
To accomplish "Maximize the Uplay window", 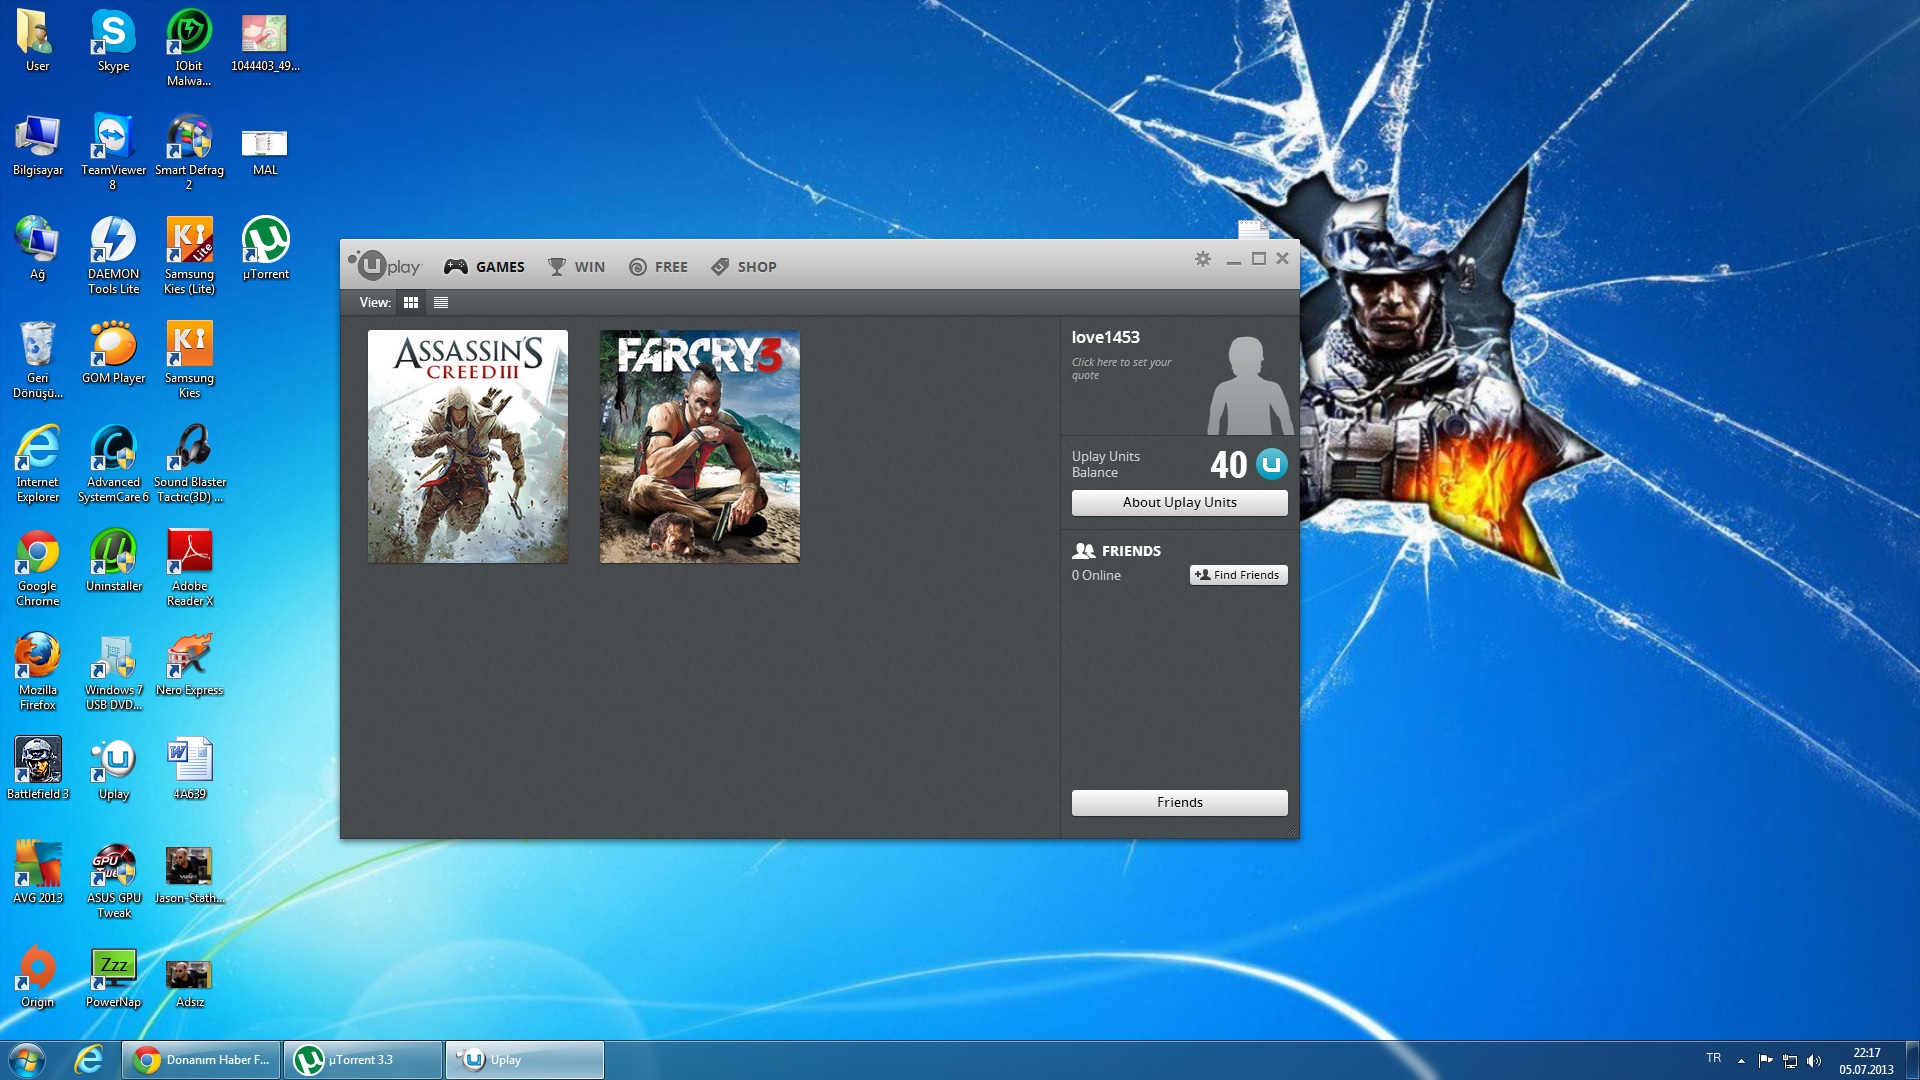I will pos(1259,259).
